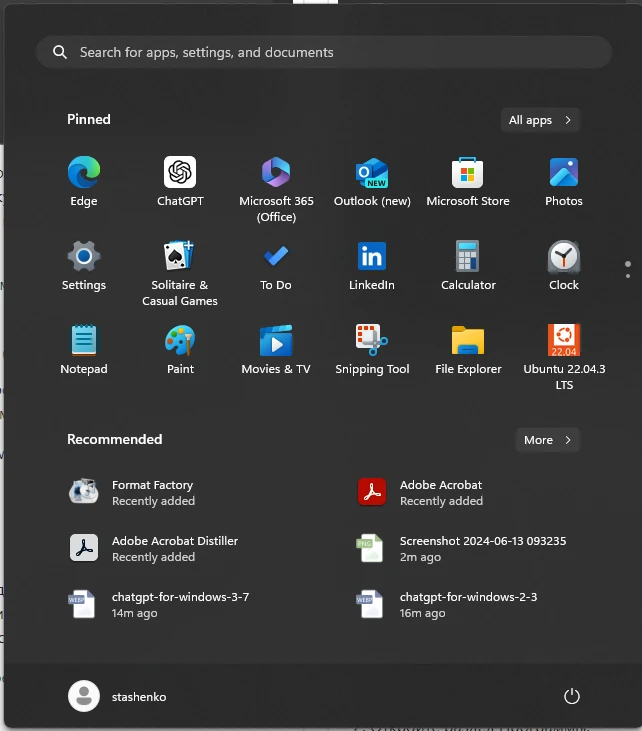Open Microsoft 365 (Office) app
This screenshot has width=642, height=731.
pos(276,174)
